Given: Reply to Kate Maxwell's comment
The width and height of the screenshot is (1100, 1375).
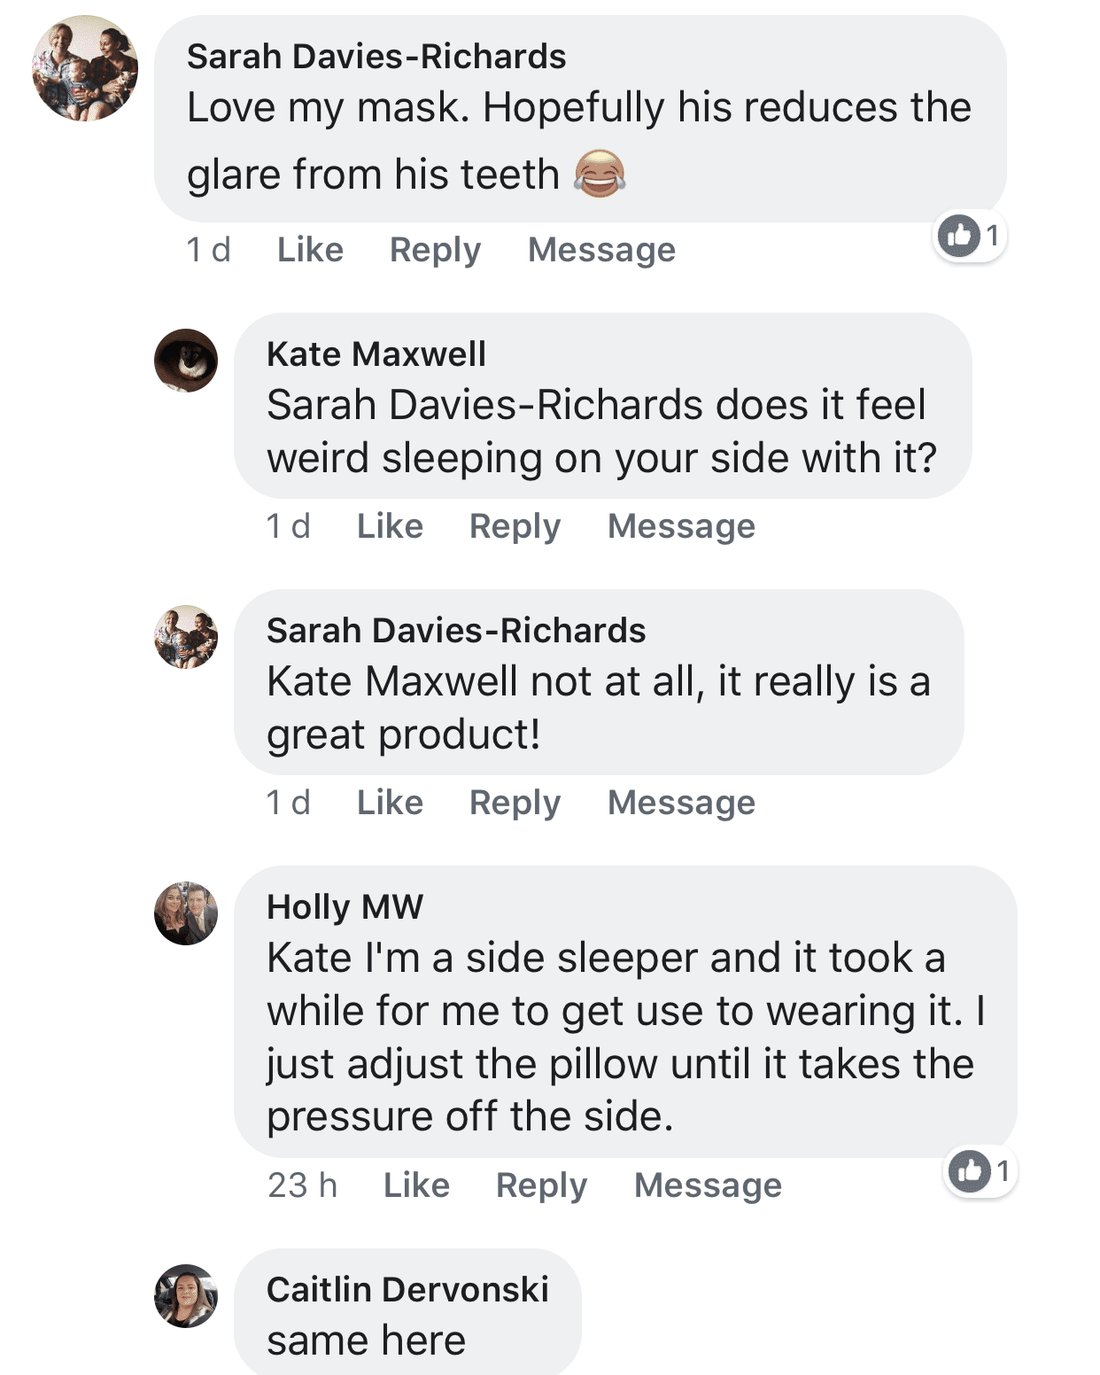Looking at the screenshot, I should (x=515, y=526).
